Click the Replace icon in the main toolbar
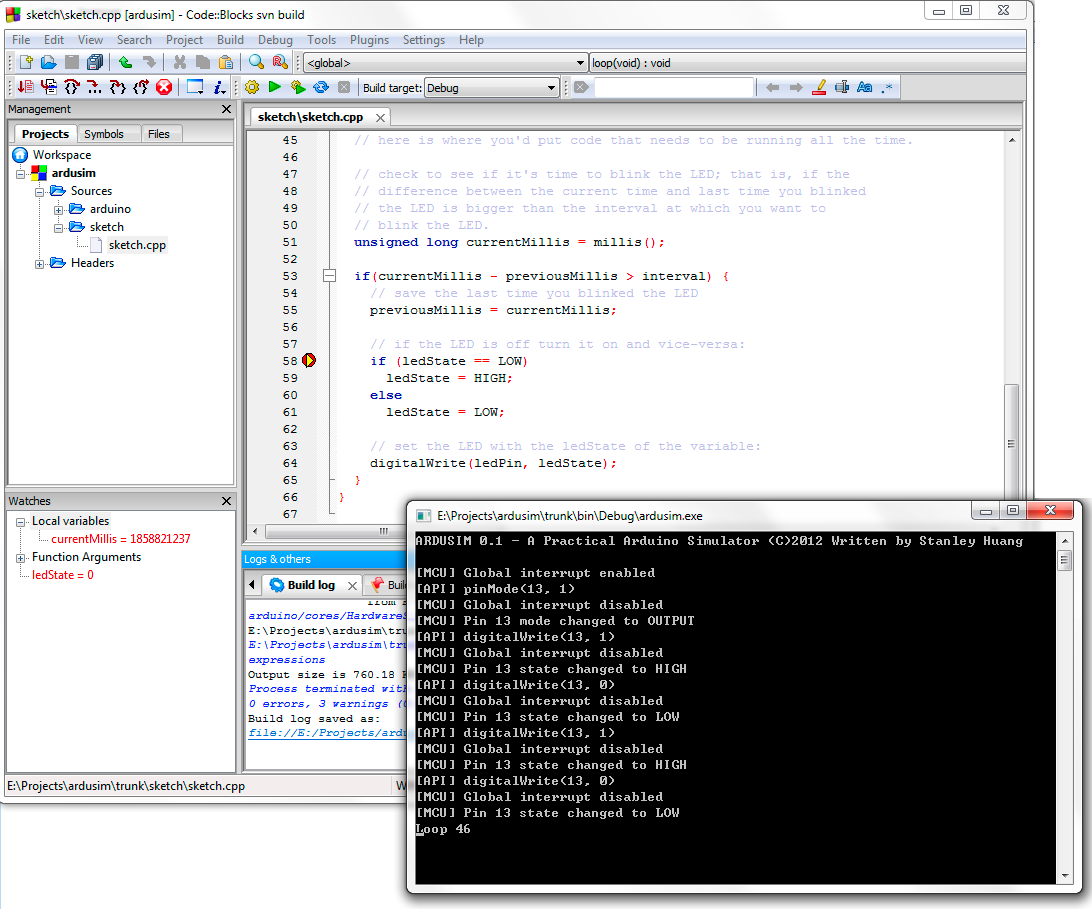The image size is (1092, 909). [x=279, y=62]
